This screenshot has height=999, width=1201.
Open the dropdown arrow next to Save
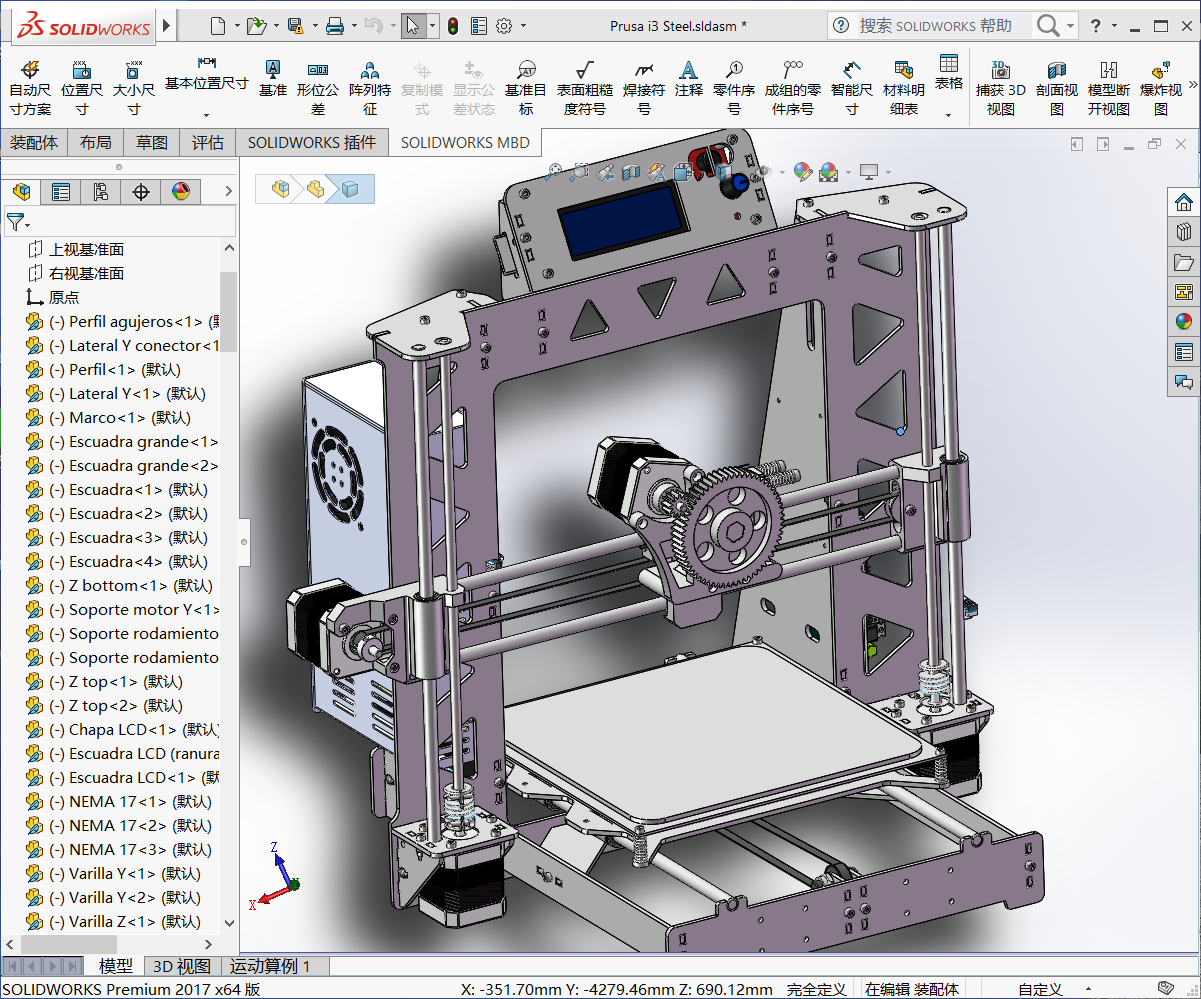pos(314,26)
